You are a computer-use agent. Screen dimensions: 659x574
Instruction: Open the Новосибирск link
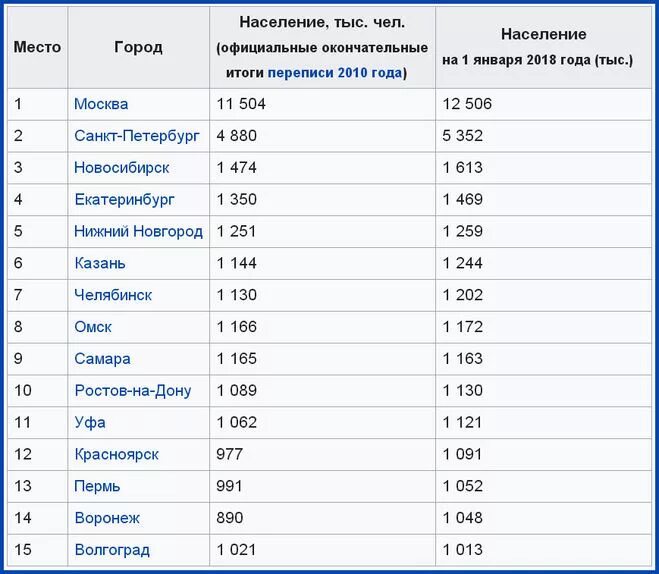tap(122, 168)
